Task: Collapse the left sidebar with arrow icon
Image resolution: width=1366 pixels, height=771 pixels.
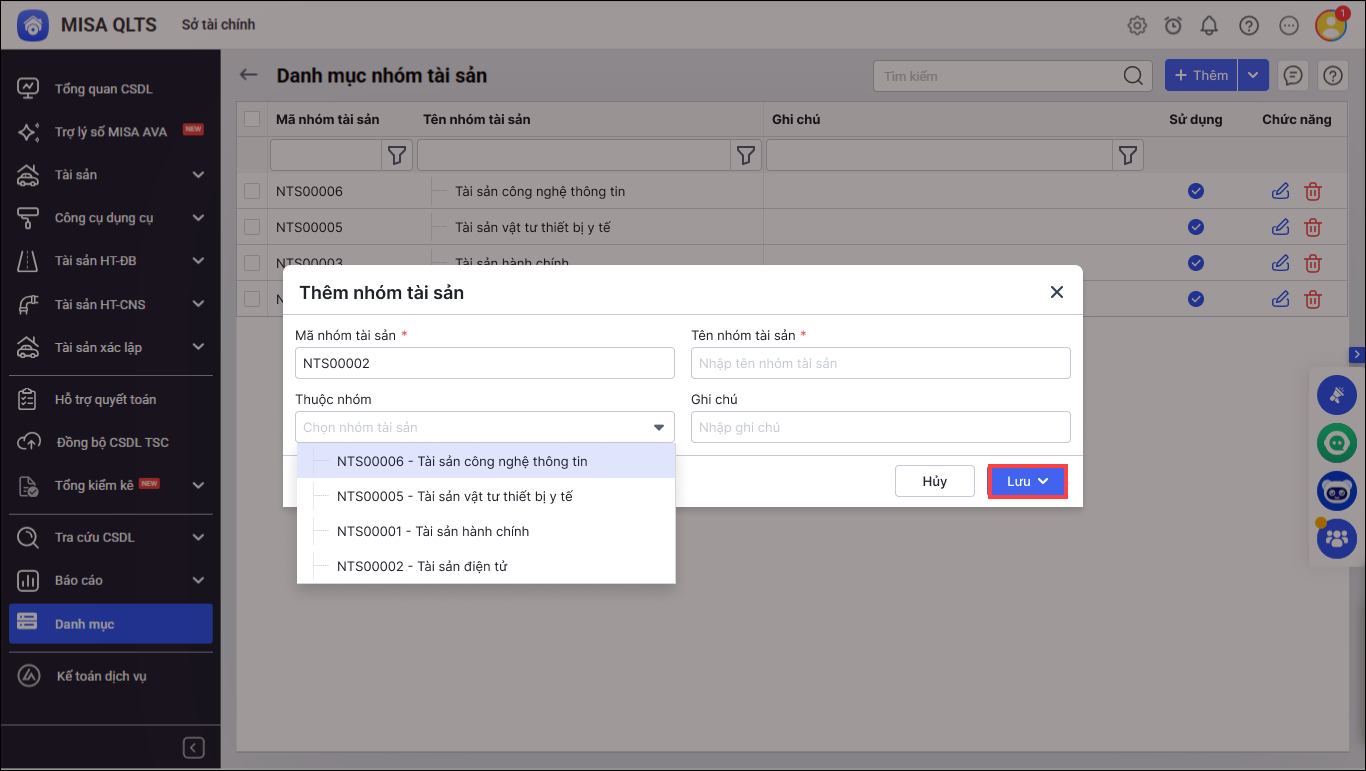Action: [x=194, y=748]
